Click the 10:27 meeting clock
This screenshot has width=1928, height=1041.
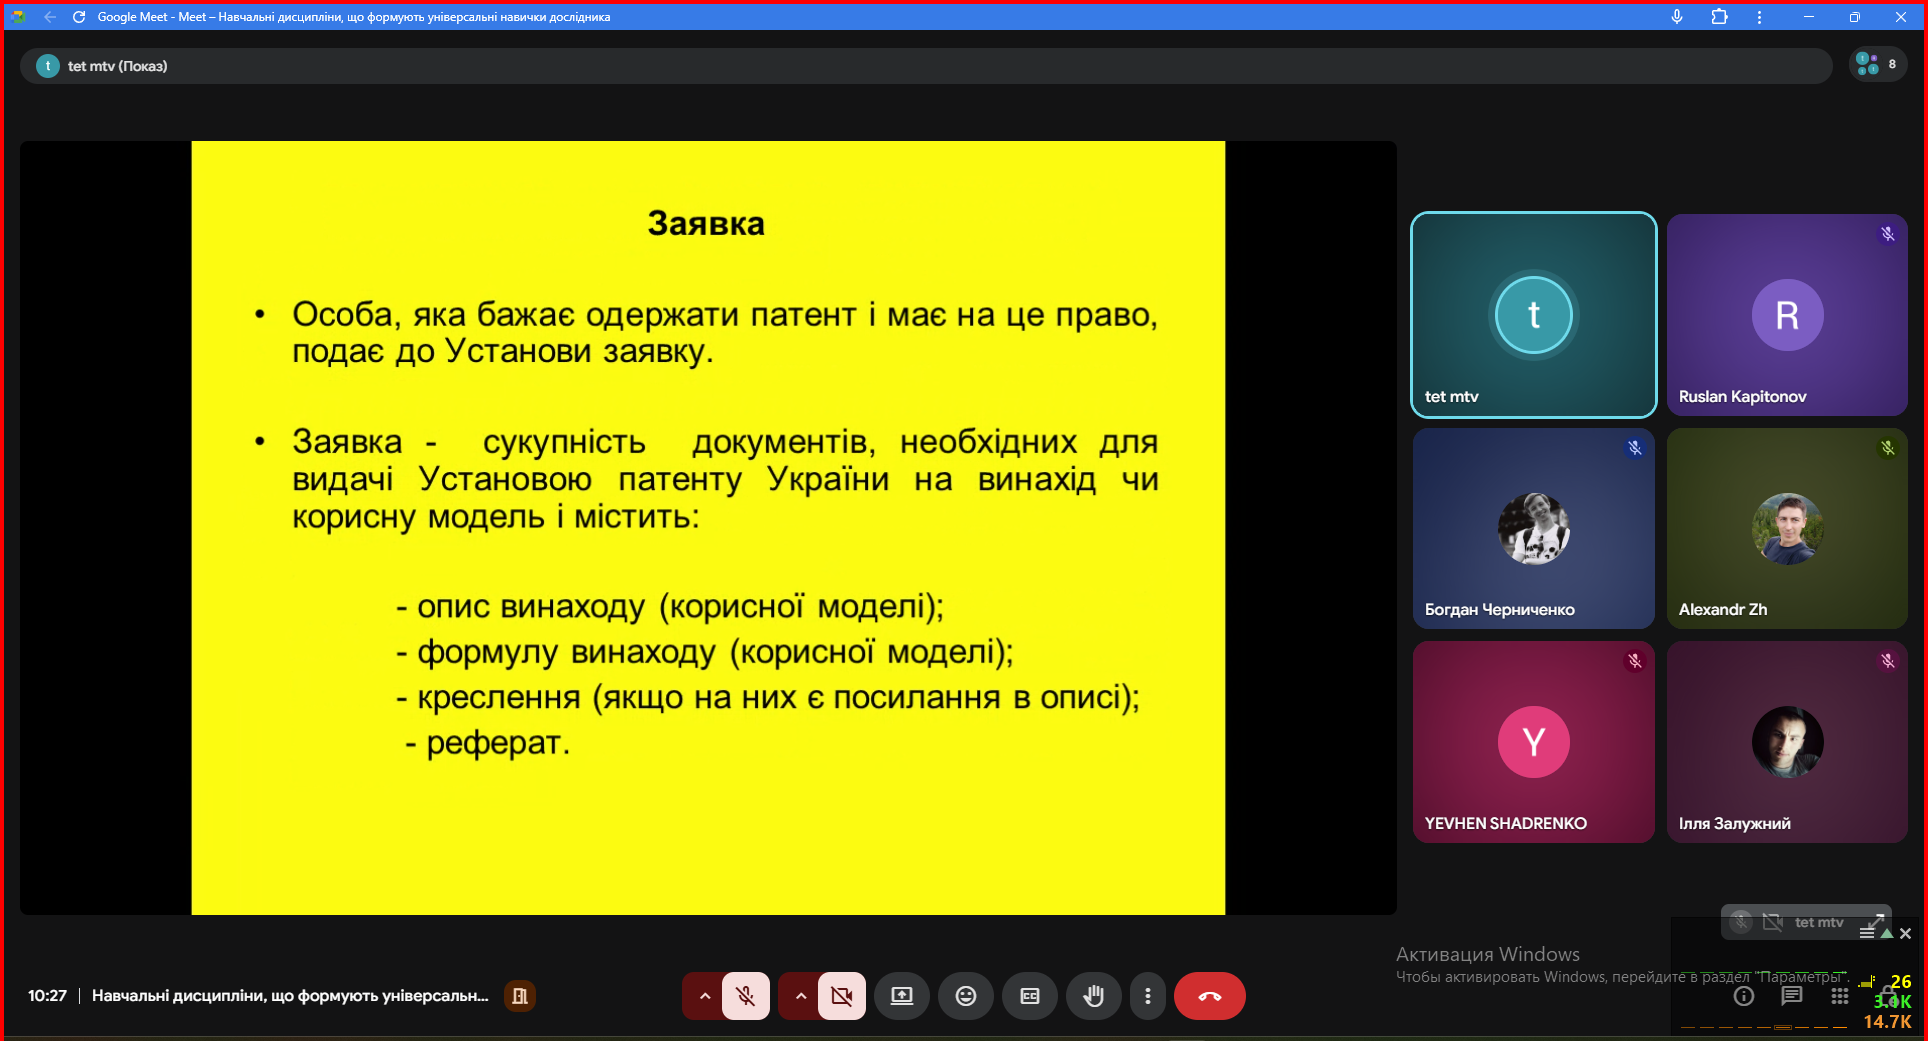tap(47, 996)
